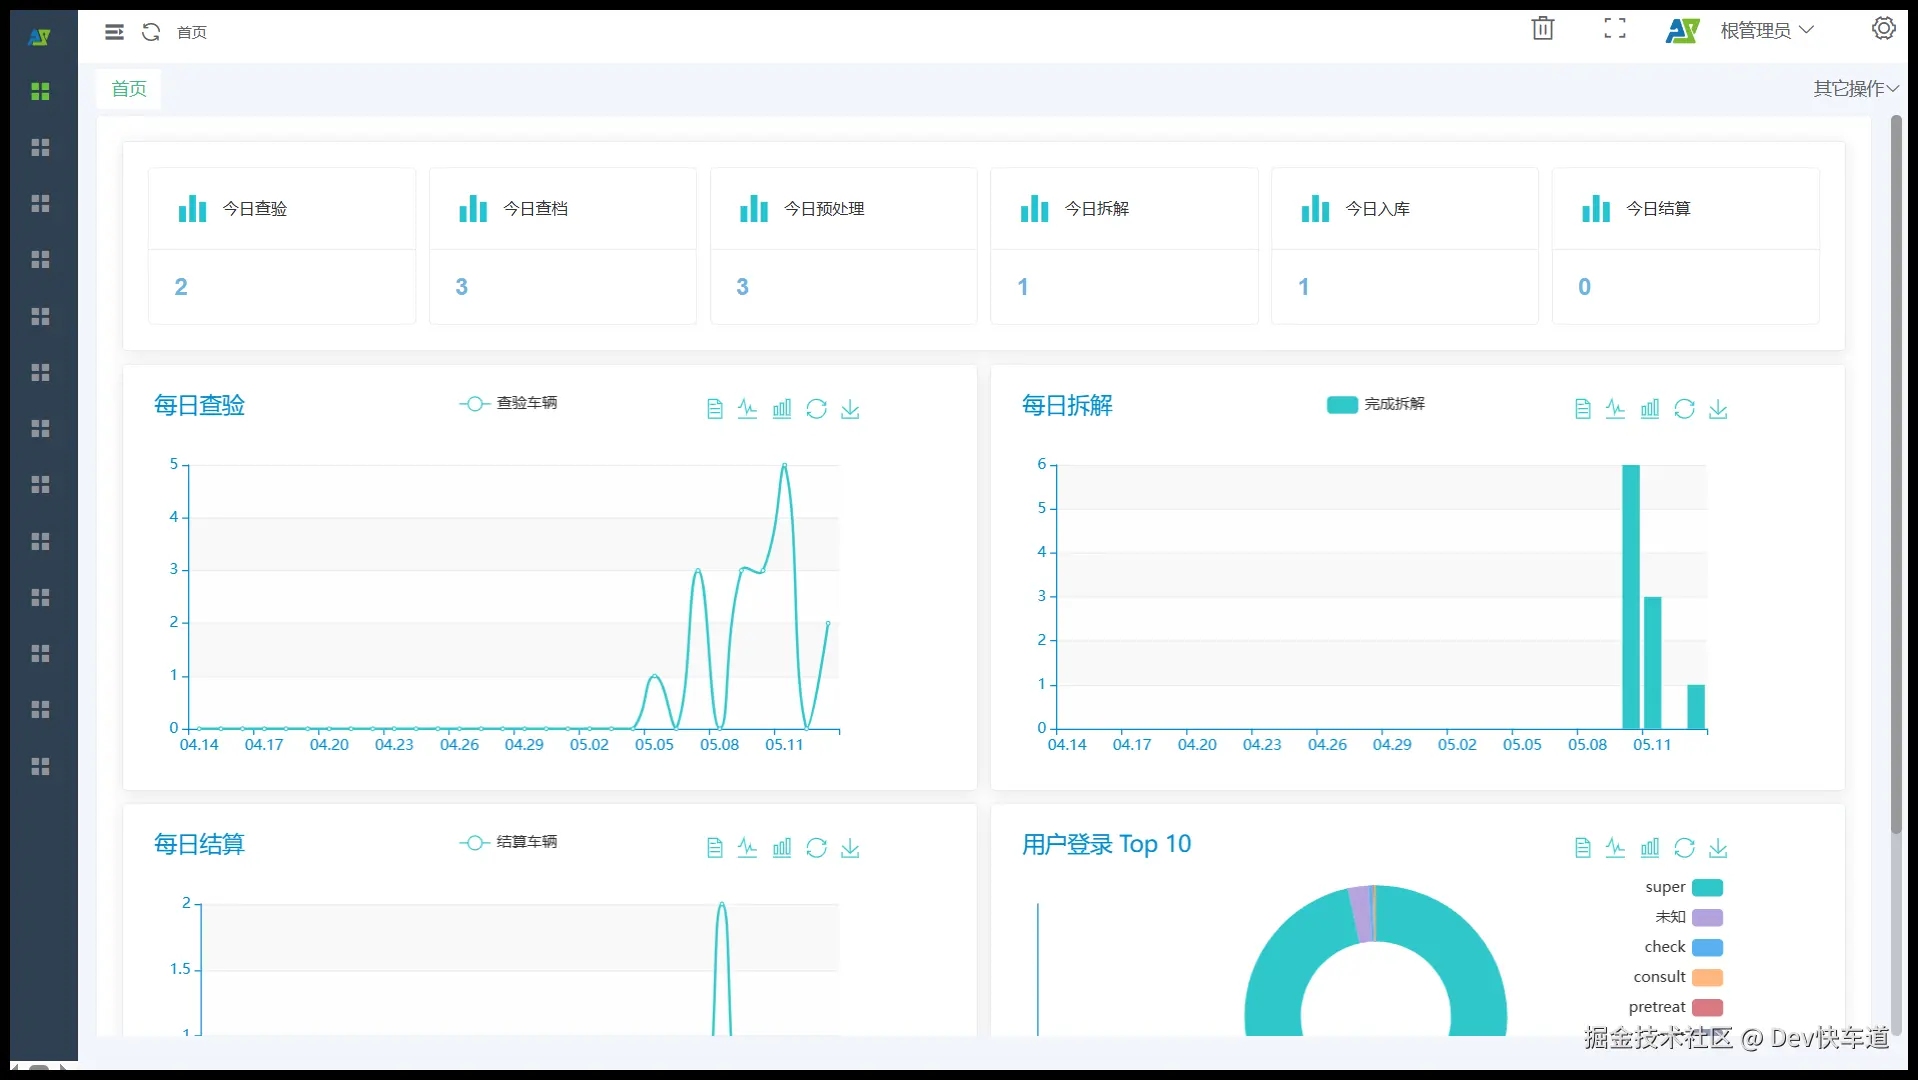Image resolution: width=1918 pixels, height=1080 pixels.
Task: Open the 今日查档 stat card
Action: tap(563, 246)
